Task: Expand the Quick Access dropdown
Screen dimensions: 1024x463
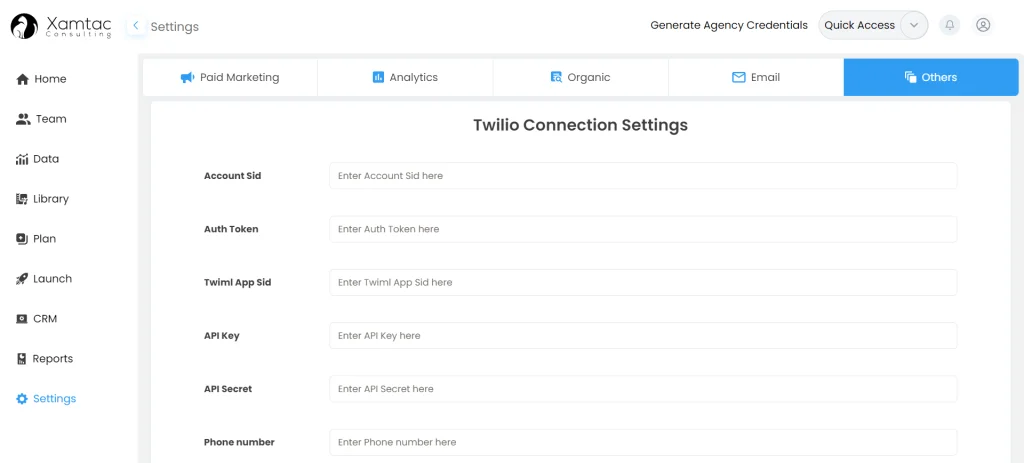Action: 913,25
